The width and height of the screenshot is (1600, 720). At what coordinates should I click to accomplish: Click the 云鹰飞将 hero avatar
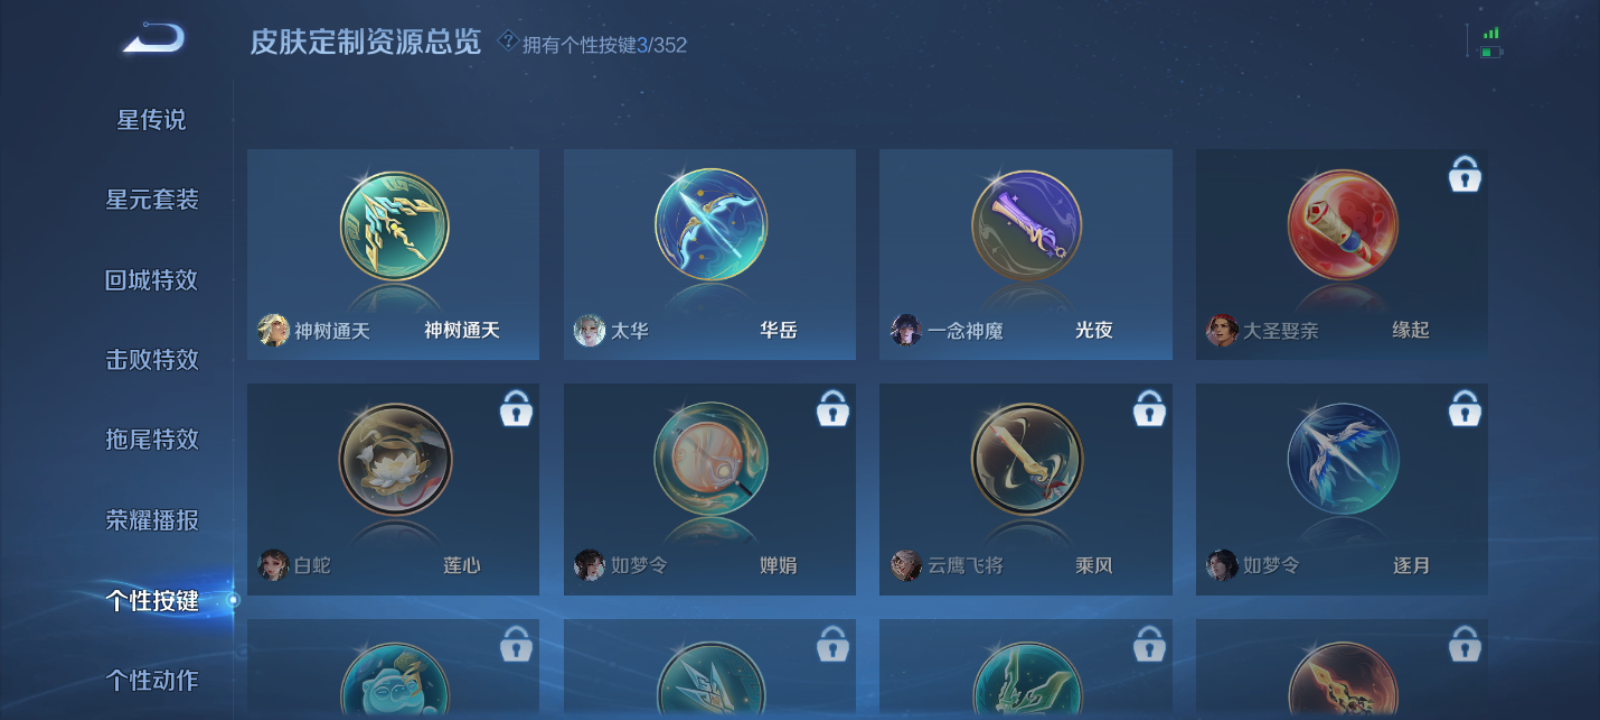pos(906,565)
